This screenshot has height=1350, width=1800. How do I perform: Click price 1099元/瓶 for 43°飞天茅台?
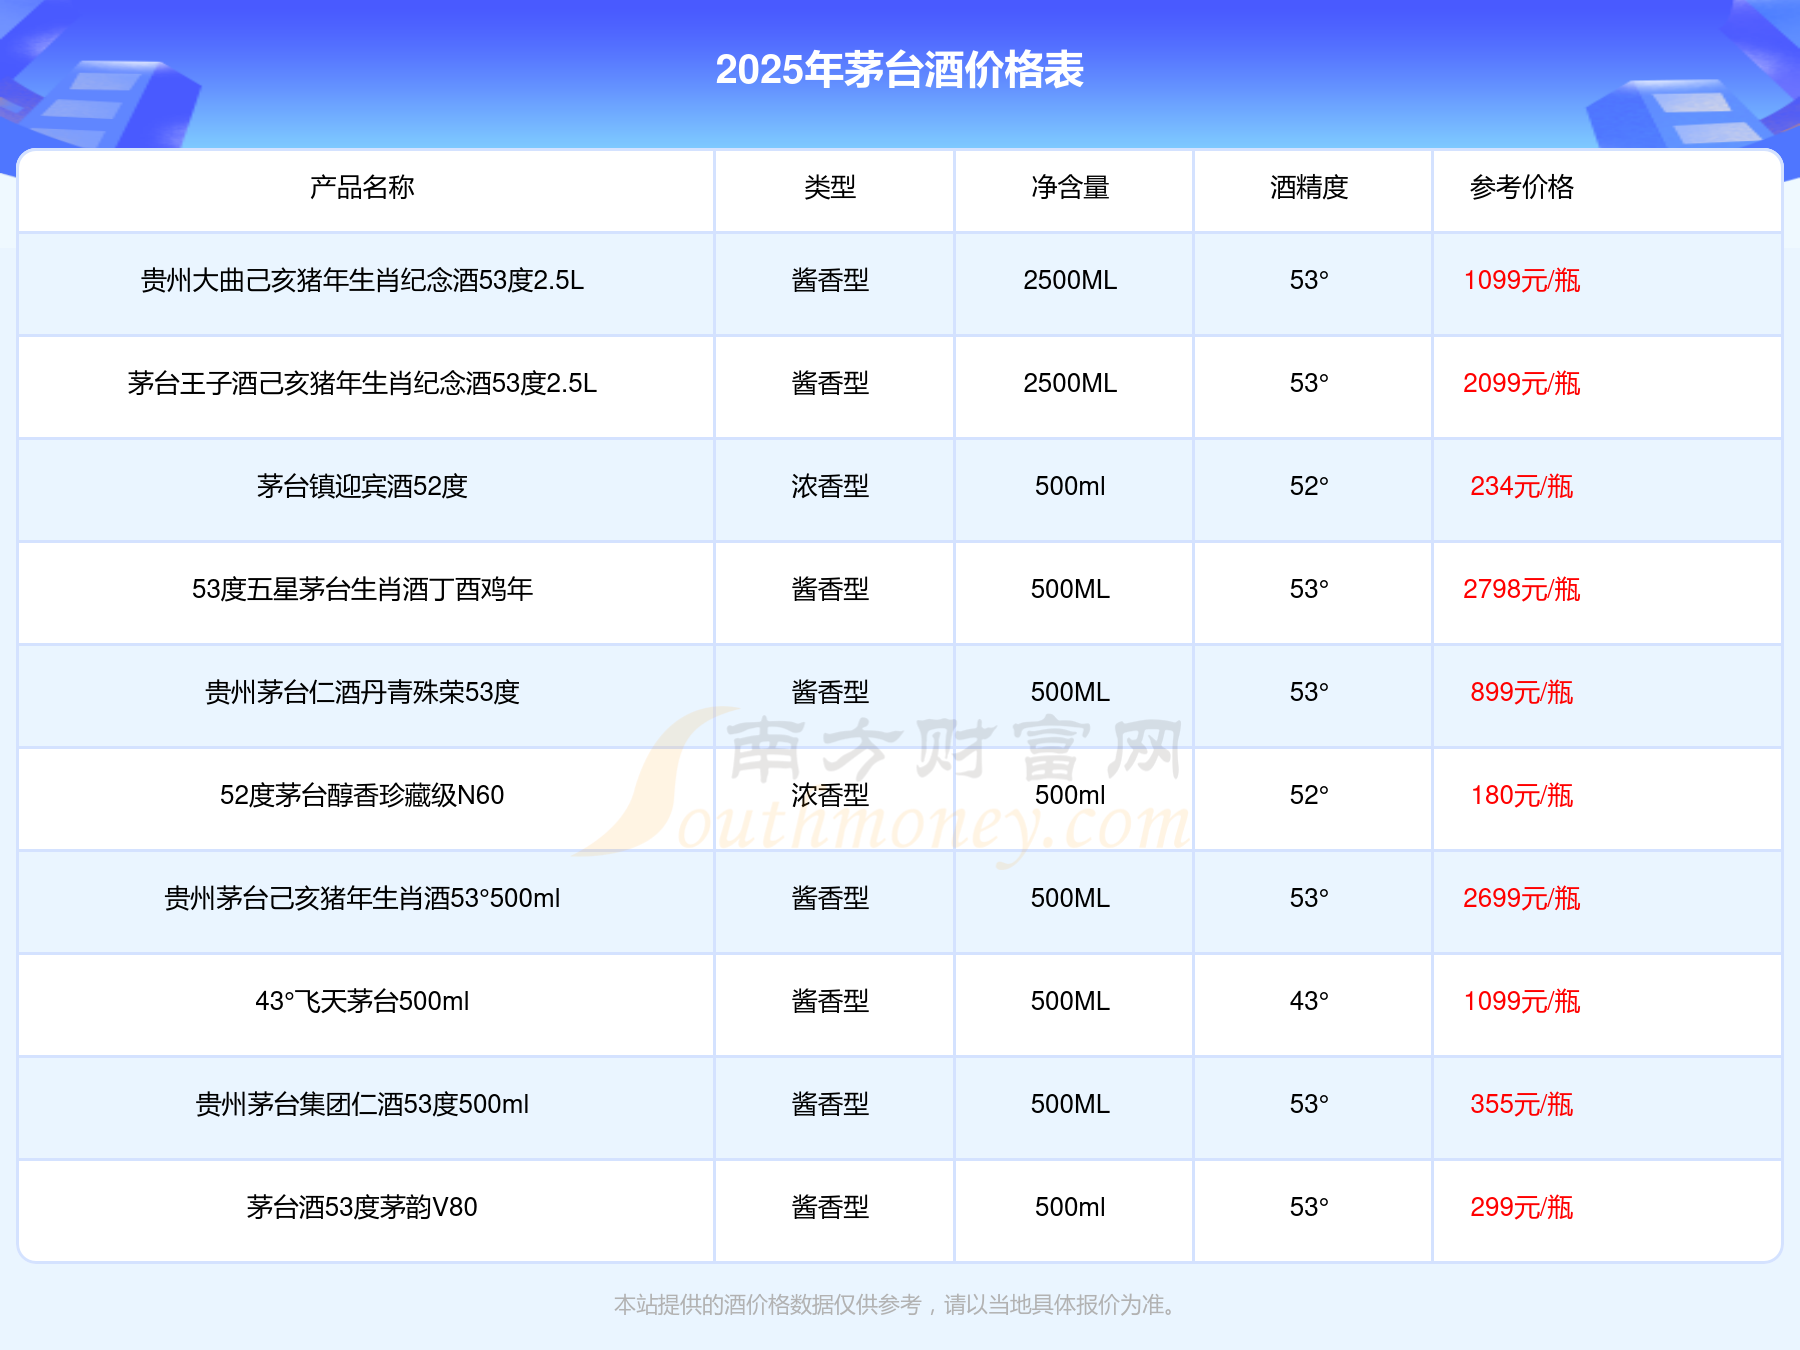point(1522,1001)
